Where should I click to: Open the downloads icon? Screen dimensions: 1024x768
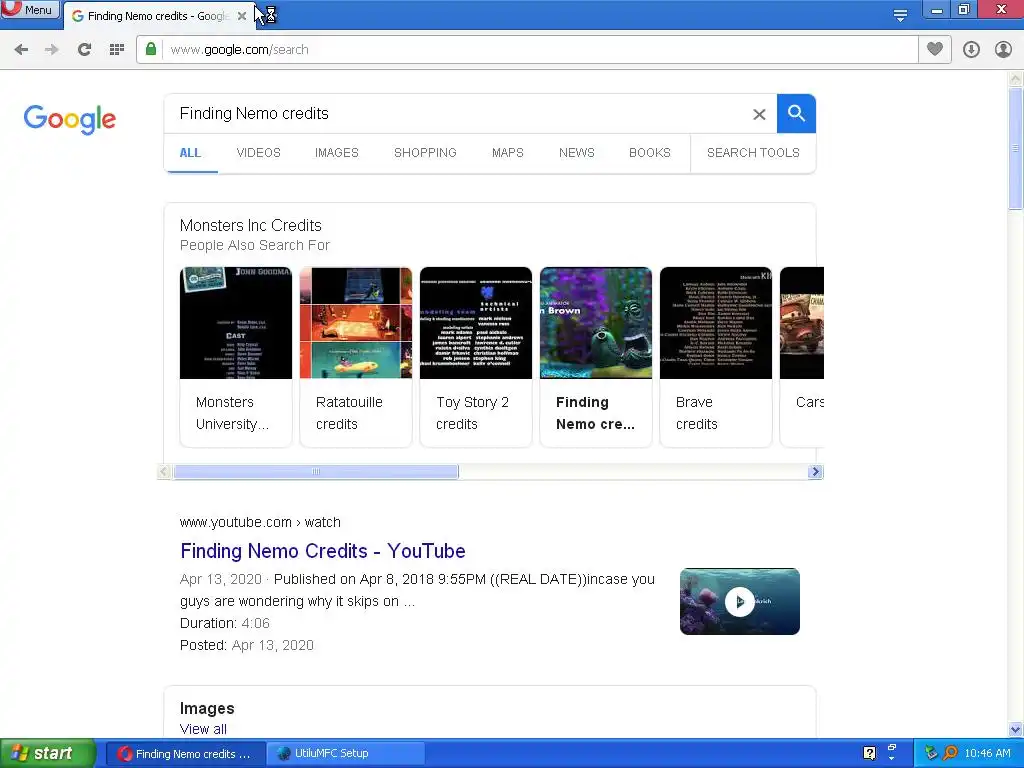971,50
